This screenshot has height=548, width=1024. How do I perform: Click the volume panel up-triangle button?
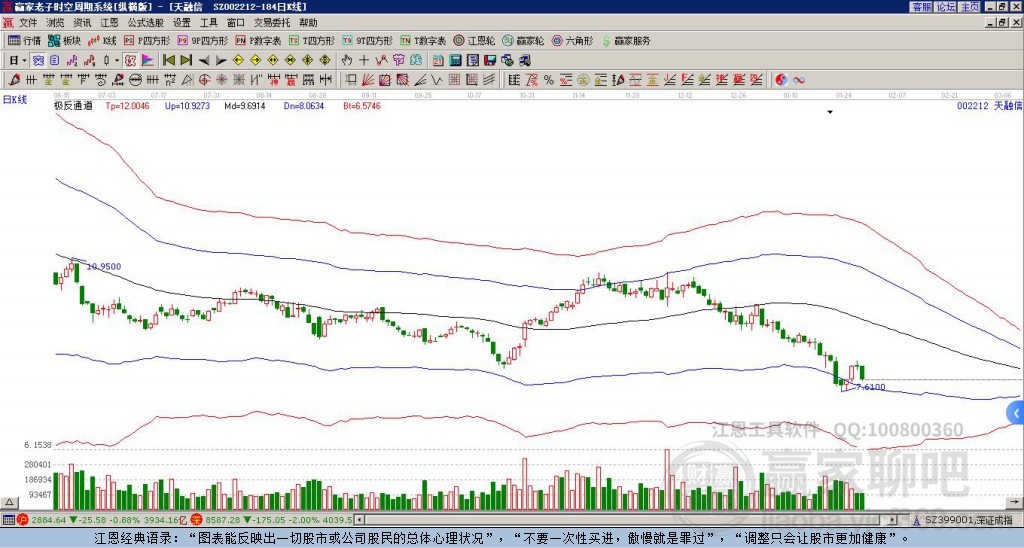9,503
